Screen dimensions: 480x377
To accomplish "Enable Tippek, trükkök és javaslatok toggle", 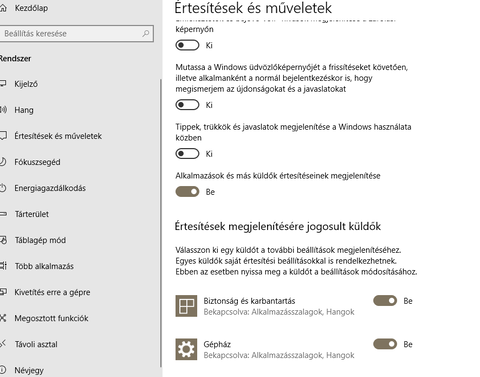I will 187,153.
